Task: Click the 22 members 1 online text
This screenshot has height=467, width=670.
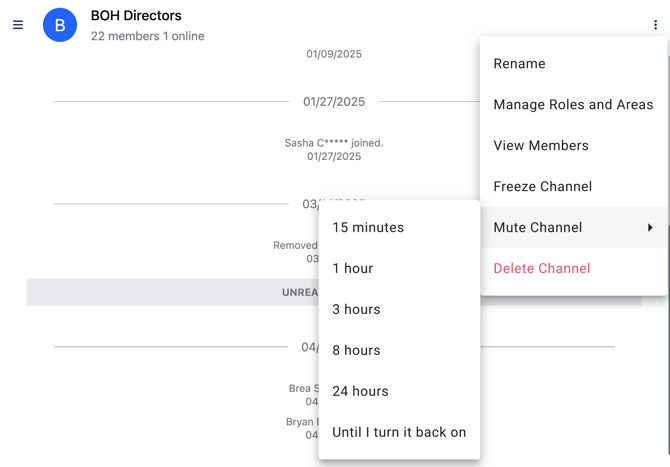Action: [147, 36]
